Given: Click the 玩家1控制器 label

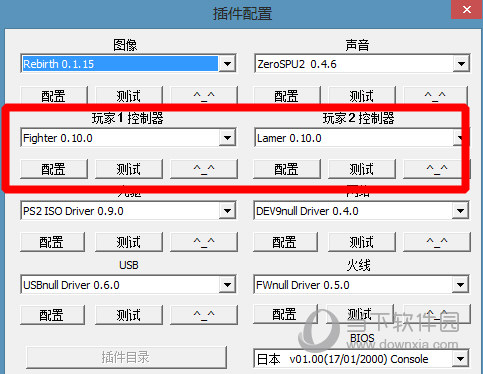Looking at the screenshot, I should click(x=128, y=118).
